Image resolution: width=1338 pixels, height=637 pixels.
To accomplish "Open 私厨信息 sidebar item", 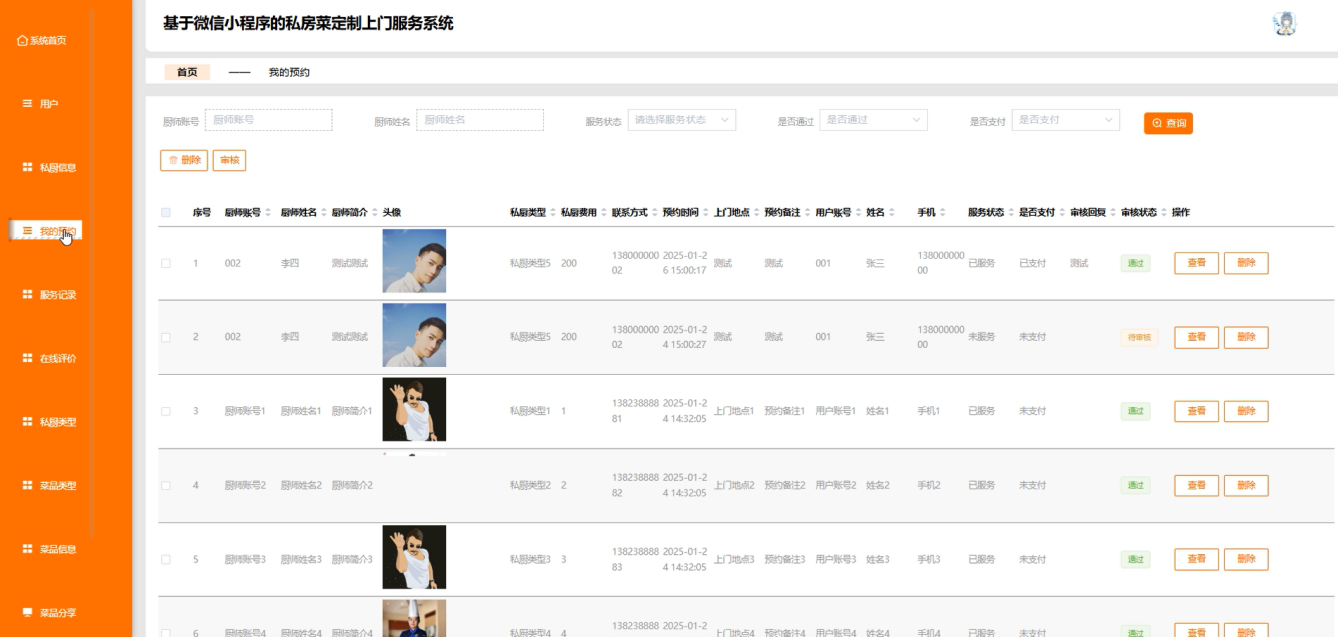I will [x=50, y=168].
